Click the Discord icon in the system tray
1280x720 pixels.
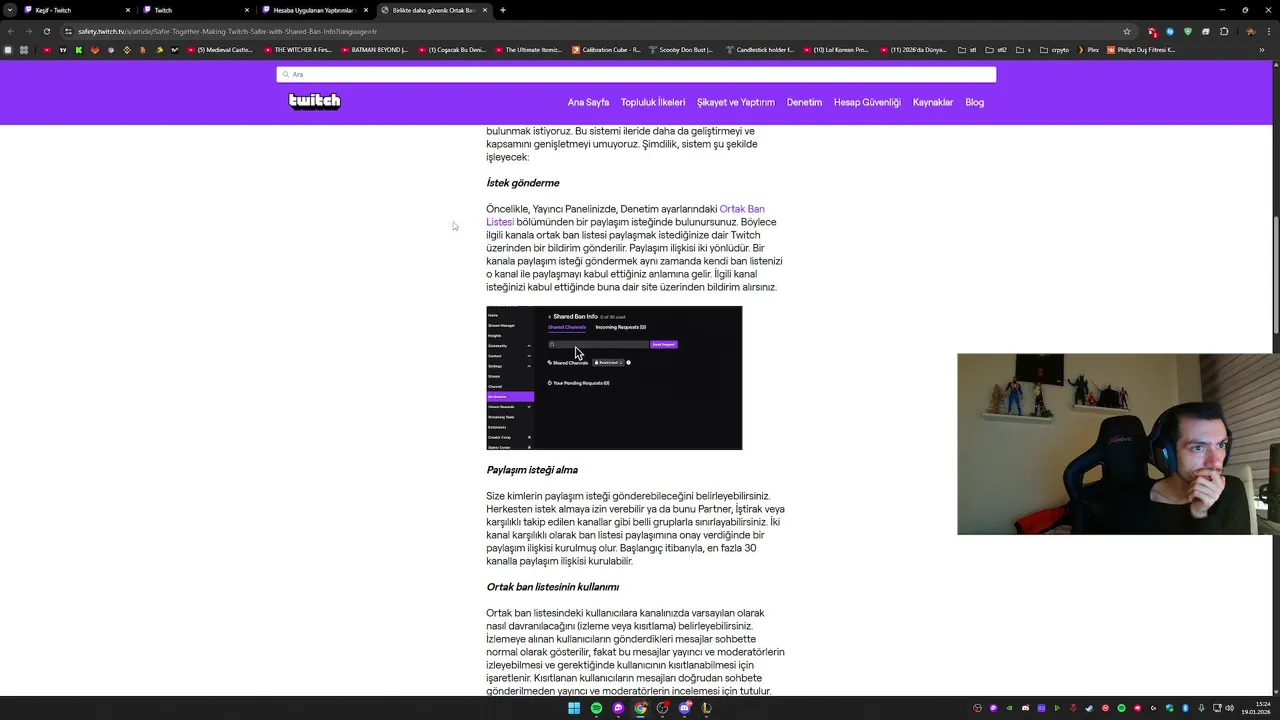[x=1025, y=708]
